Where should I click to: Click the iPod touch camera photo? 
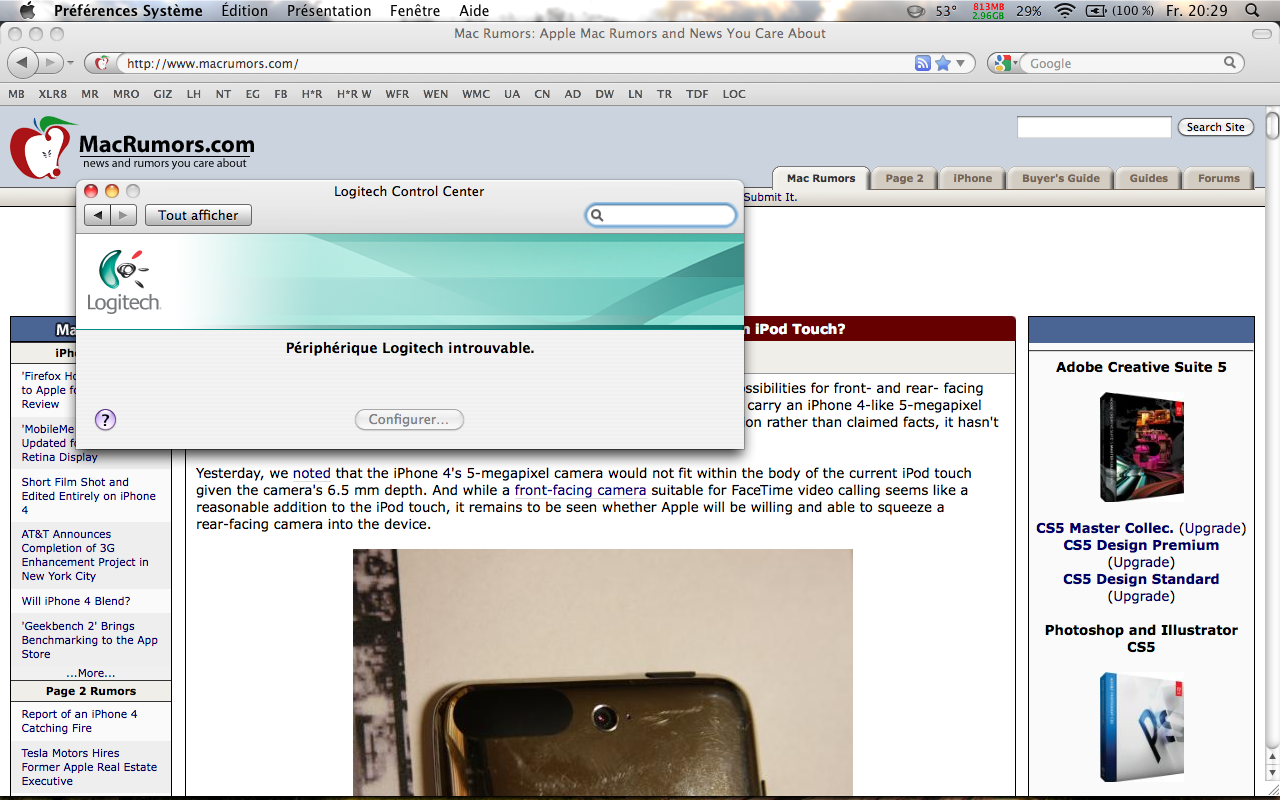603,672
